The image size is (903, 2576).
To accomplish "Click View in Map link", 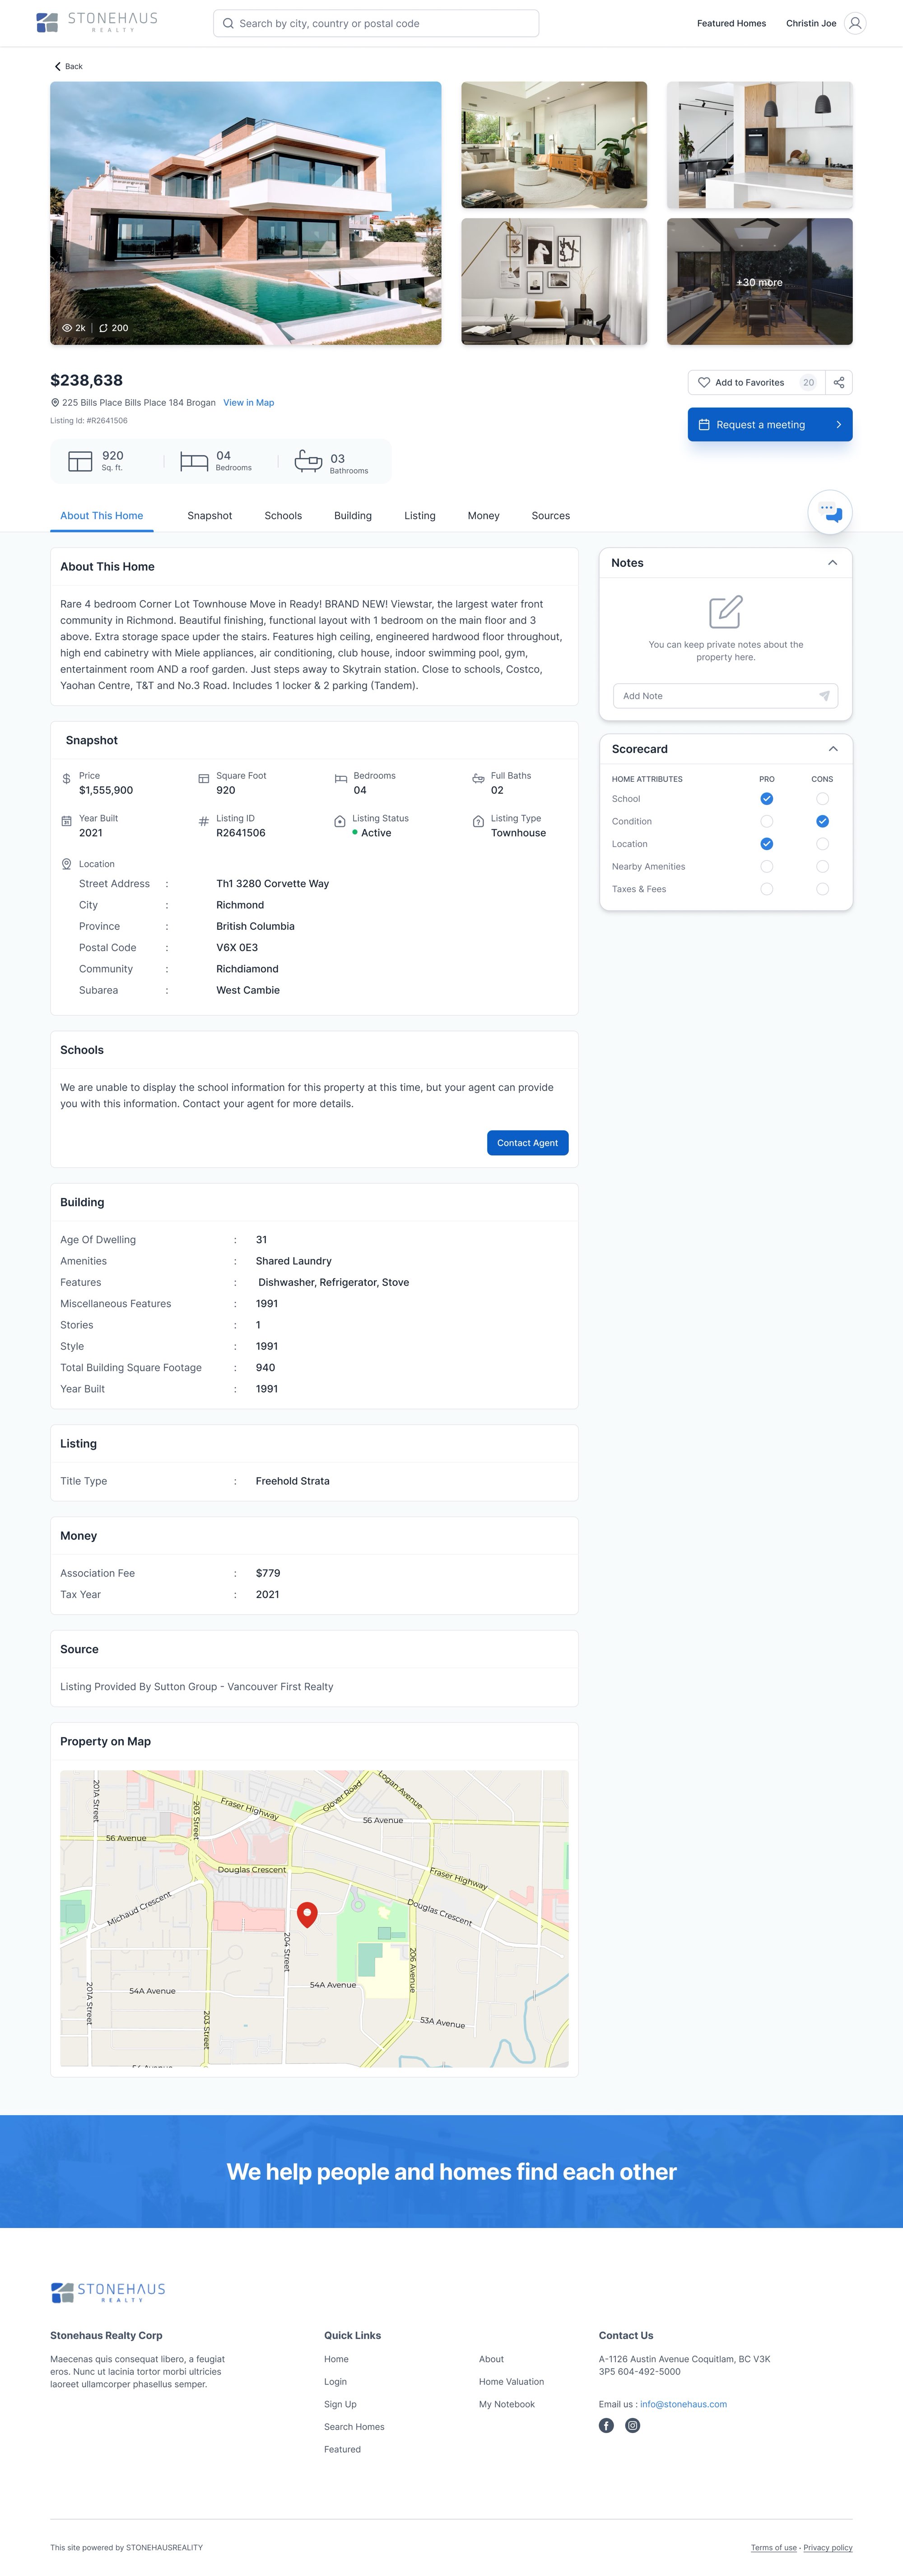I will (248, 403).
